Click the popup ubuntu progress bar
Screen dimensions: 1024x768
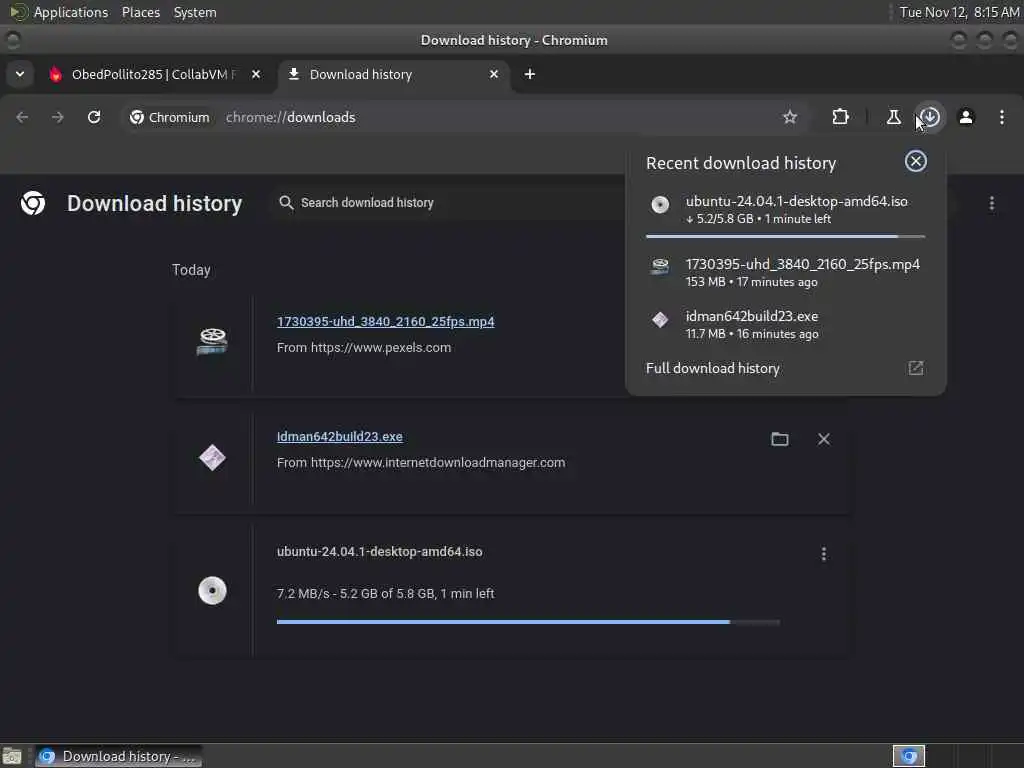coord(786,236)
